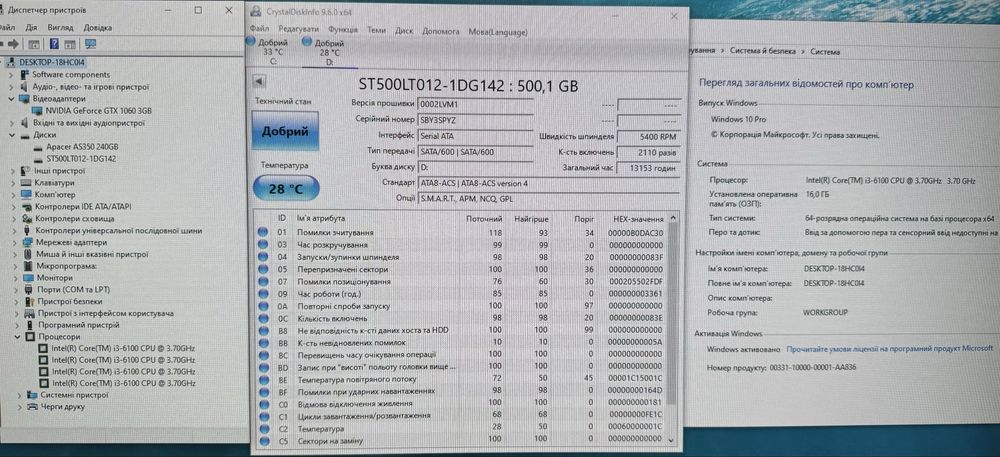Click the scan for hardware changes monitor icon
Viewport: 1000px width, 457px height.
[90, 44]
